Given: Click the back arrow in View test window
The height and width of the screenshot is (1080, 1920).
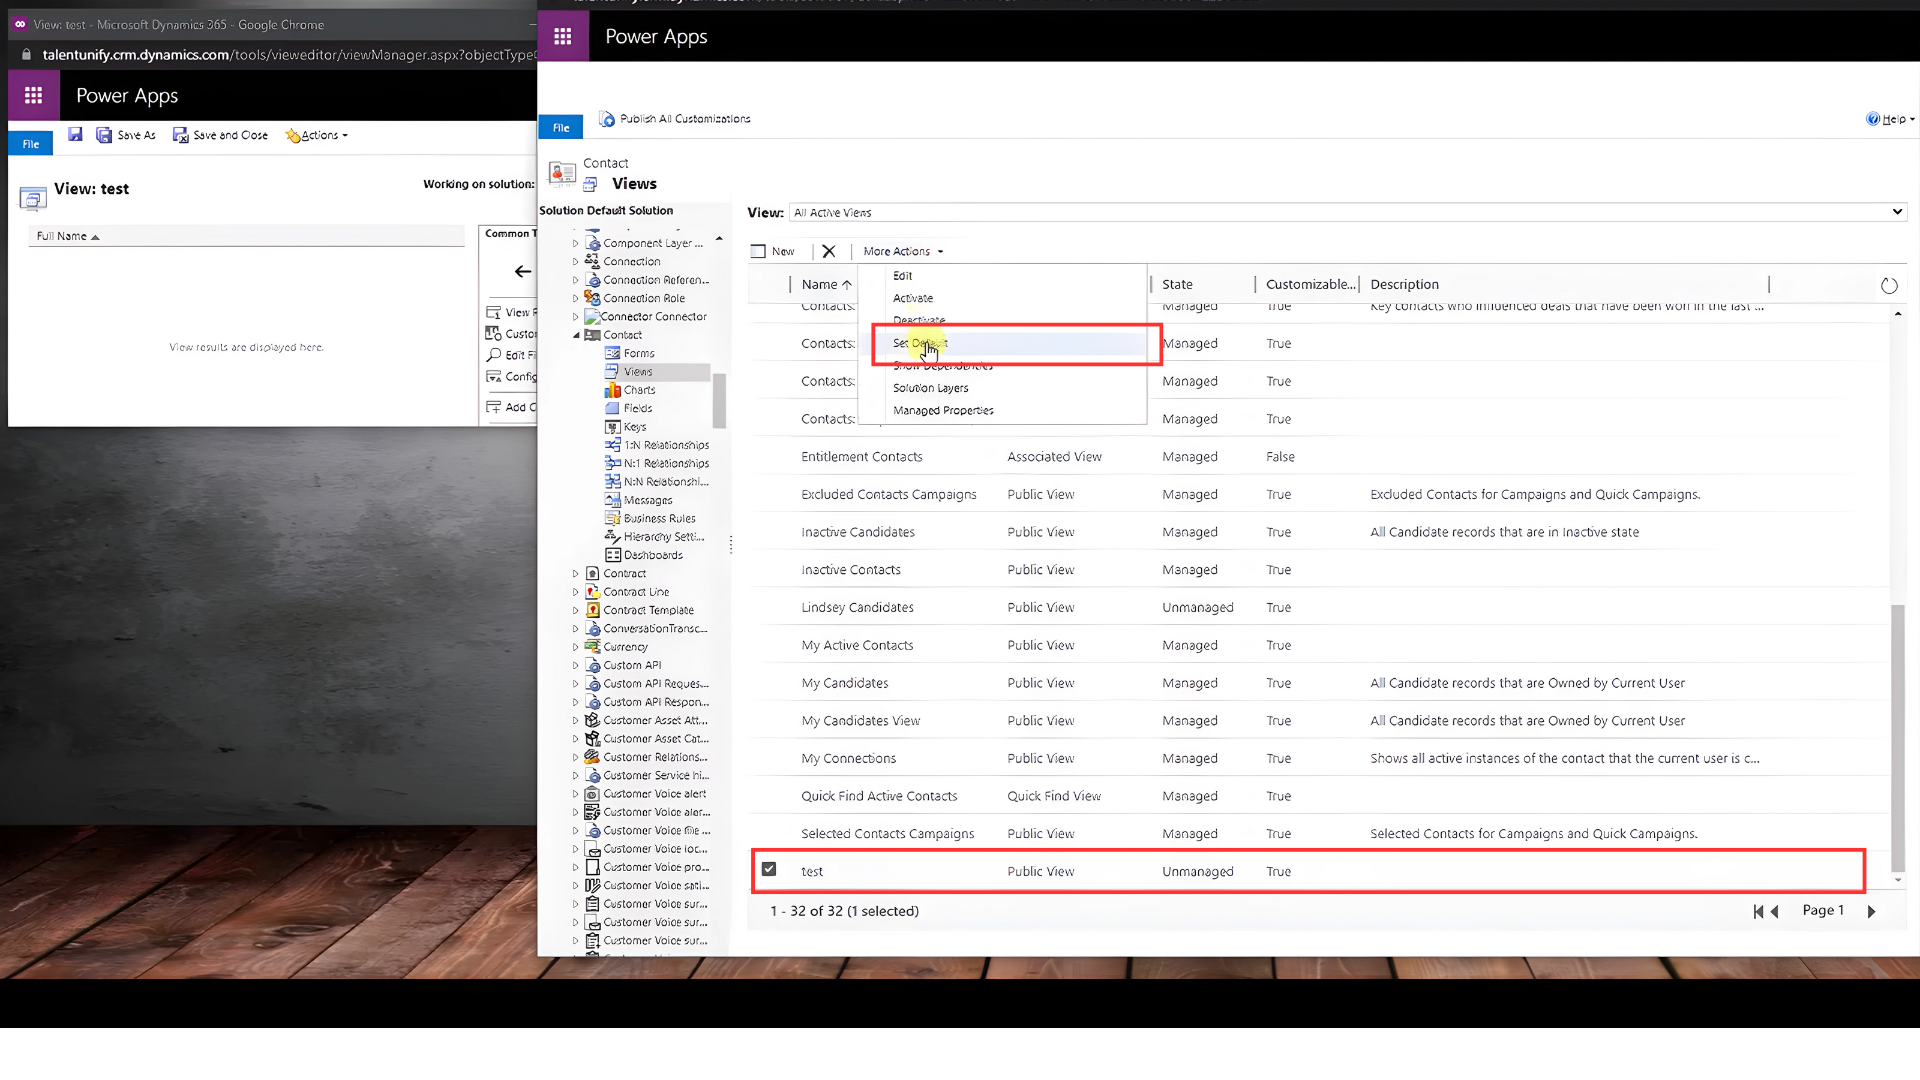Looking at the screenshot, I should (522, 271).
